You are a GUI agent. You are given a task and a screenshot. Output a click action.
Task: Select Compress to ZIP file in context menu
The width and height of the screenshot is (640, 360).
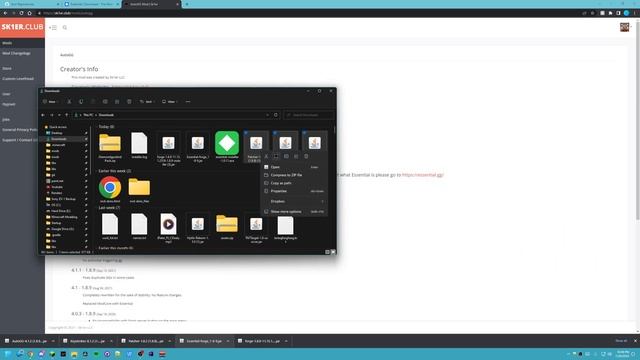293,175
